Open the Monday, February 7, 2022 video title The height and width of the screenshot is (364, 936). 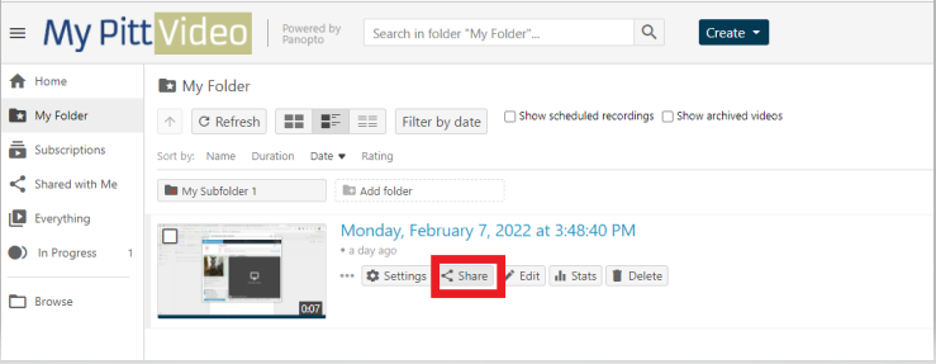click(x=488, y=230)
